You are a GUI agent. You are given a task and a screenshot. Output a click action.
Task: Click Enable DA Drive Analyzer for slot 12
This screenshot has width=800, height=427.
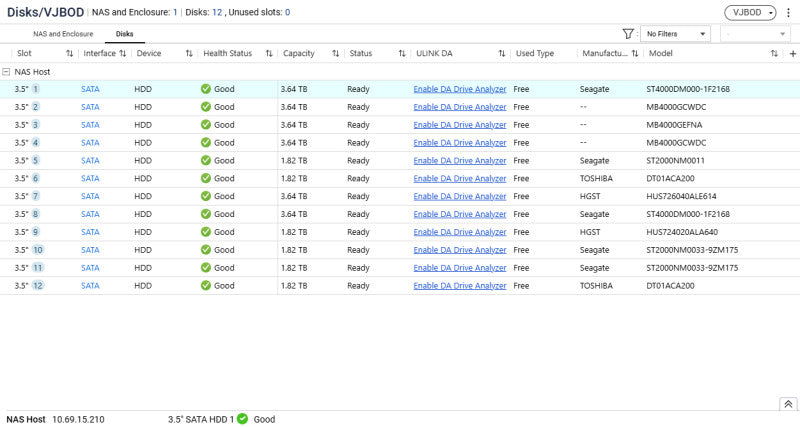[460, 286]
